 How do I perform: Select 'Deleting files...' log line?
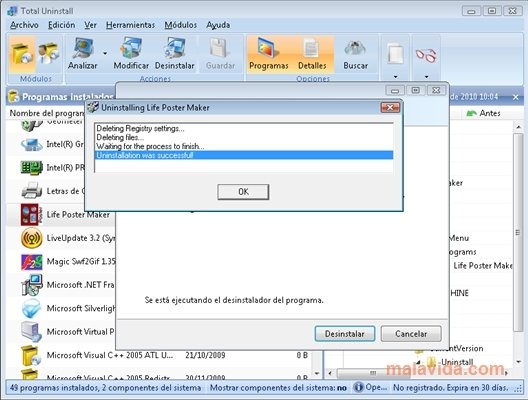120,137
